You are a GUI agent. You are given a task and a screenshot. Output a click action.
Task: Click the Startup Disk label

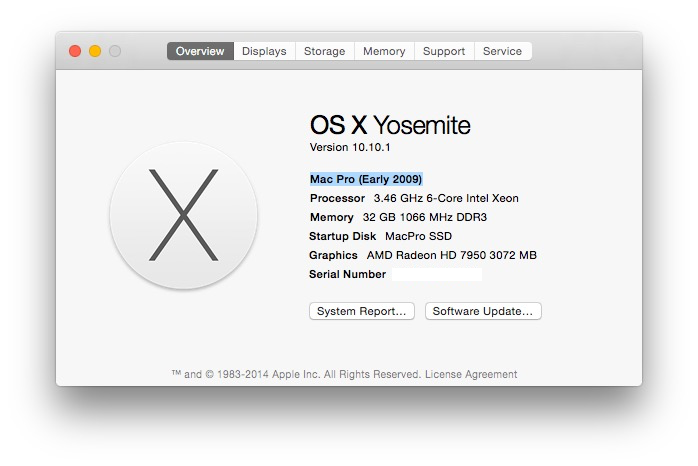(343, 236)
